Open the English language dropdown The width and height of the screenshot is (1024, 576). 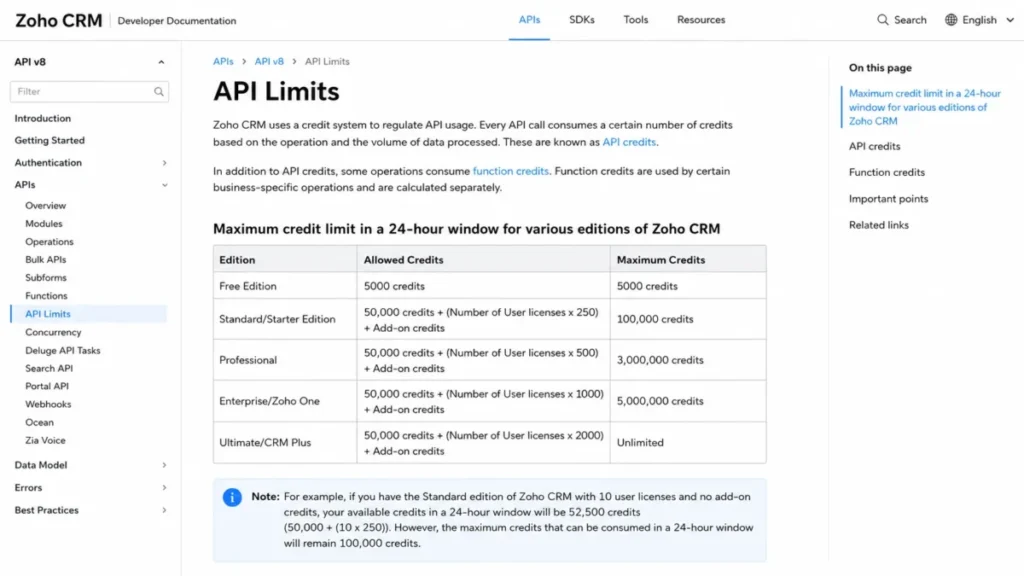point(980,20)
